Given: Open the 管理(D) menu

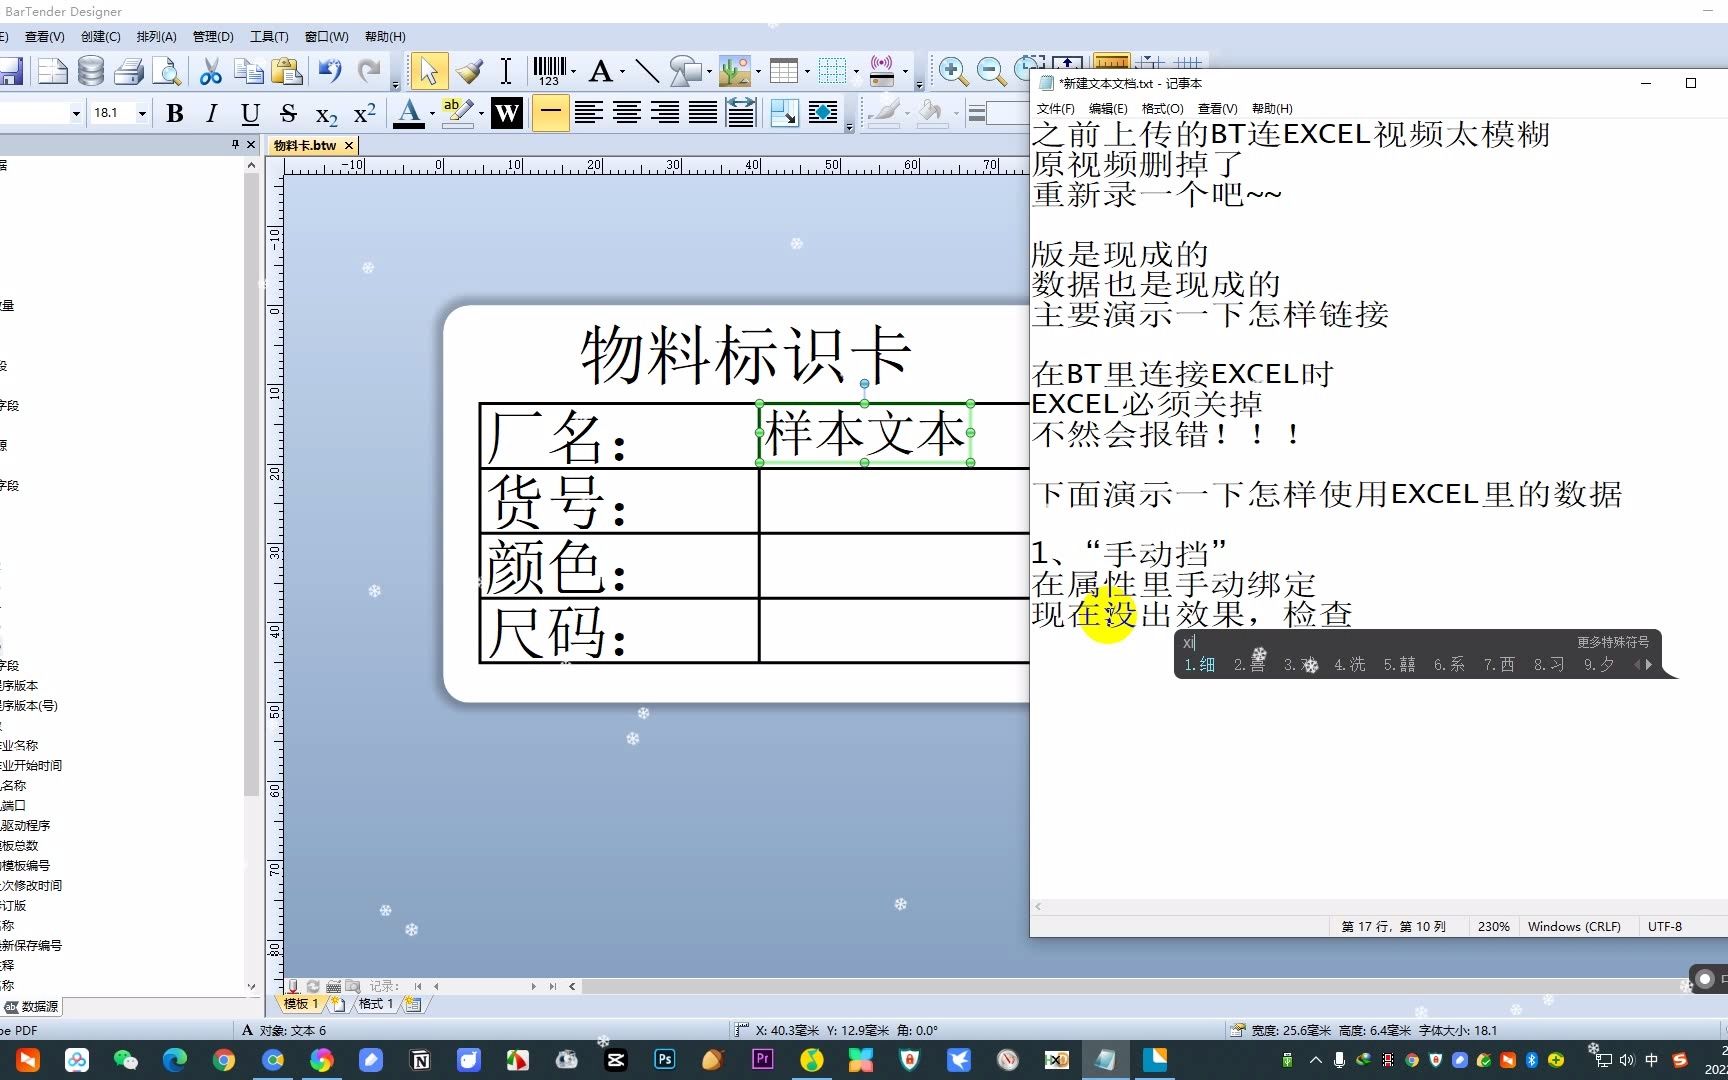Looking at the screenshot, I should pyautogui.click(x=213, y=37).
